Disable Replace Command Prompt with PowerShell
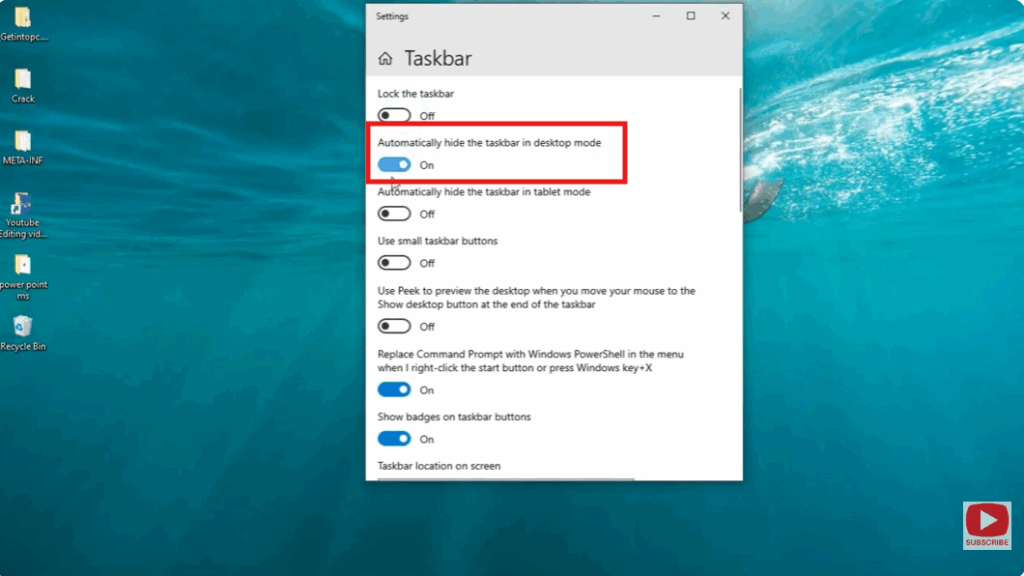1024x576 pixels. pos(394,389)
